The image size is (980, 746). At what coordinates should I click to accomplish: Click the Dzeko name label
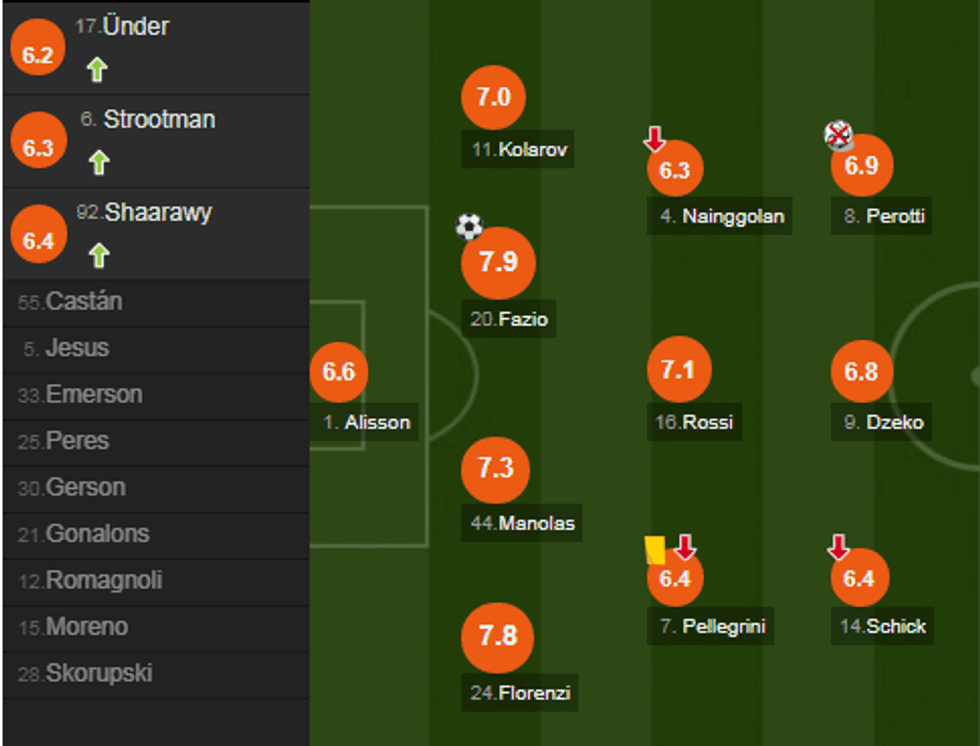(x=895, y=422)
